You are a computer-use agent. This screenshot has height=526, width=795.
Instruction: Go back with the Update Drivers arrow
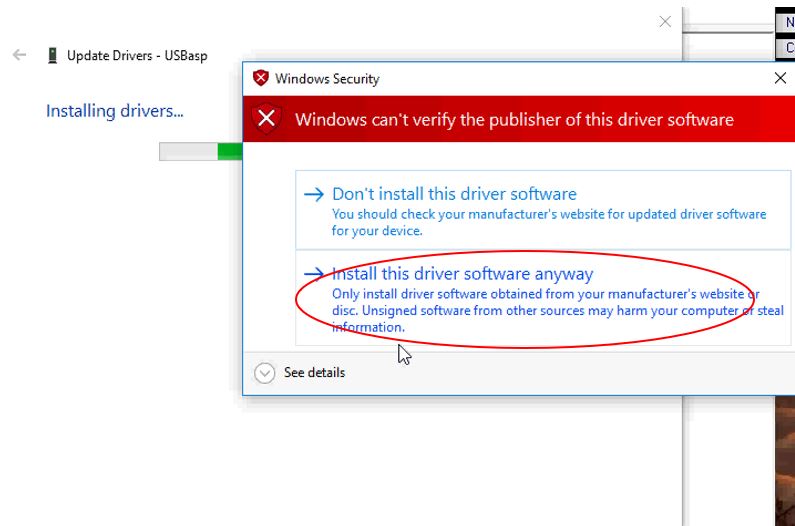[19, 55]
